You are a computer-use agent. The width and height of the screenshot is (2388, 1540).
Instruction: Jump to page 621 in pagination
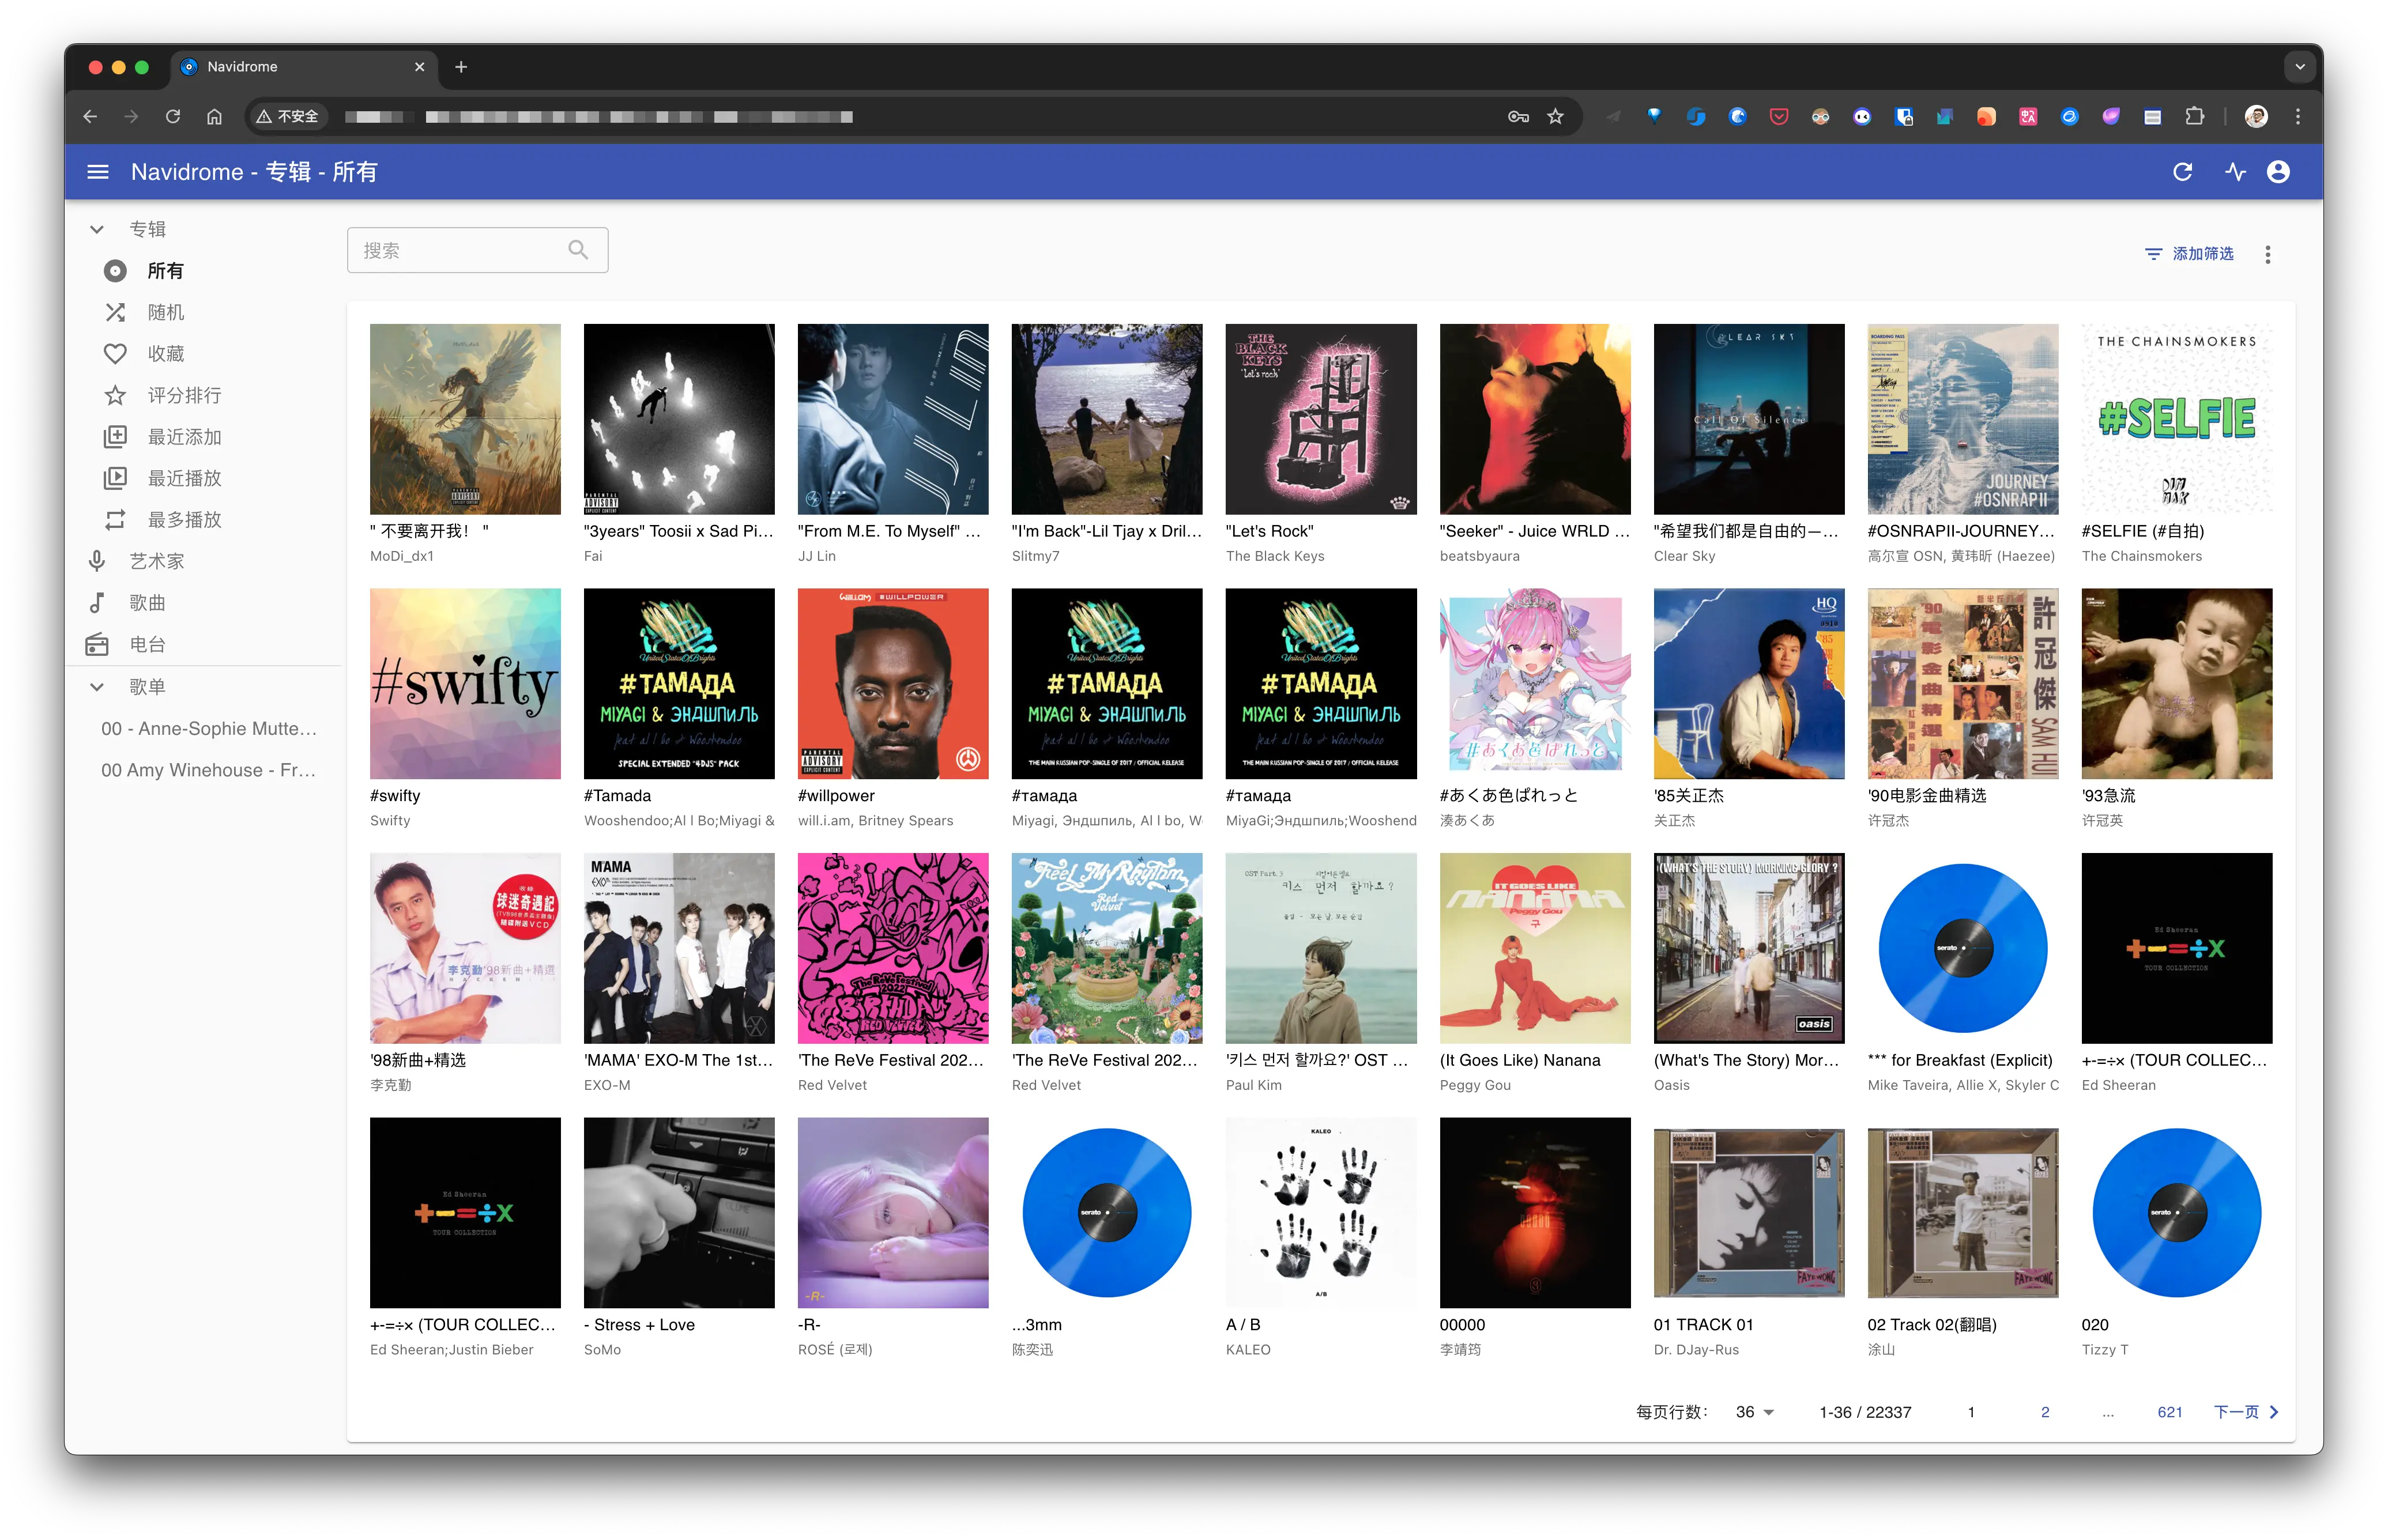point(2169,1412)
